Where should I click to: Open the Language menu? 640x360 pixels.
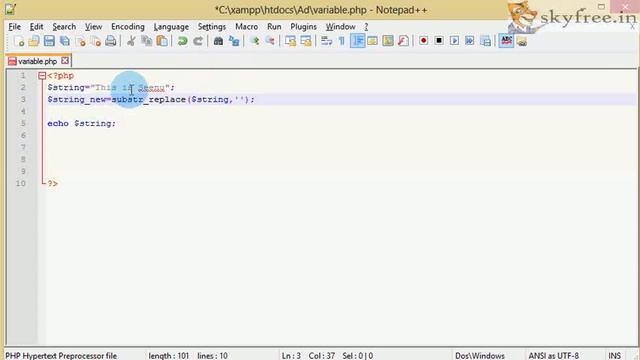tap(171, 27)
